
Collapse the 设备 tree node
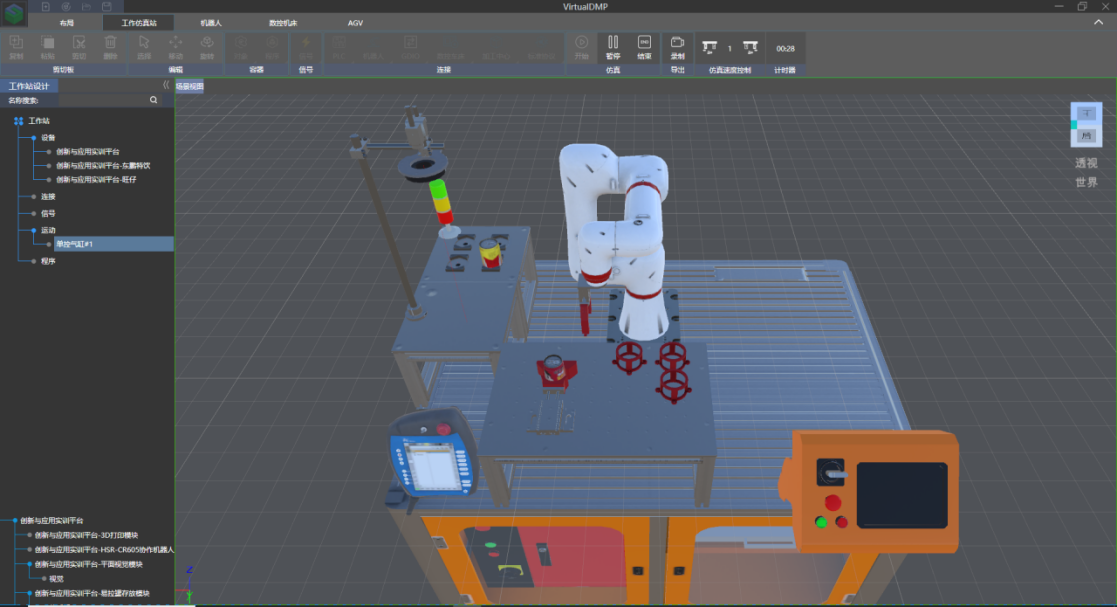(x=33, y=138)
